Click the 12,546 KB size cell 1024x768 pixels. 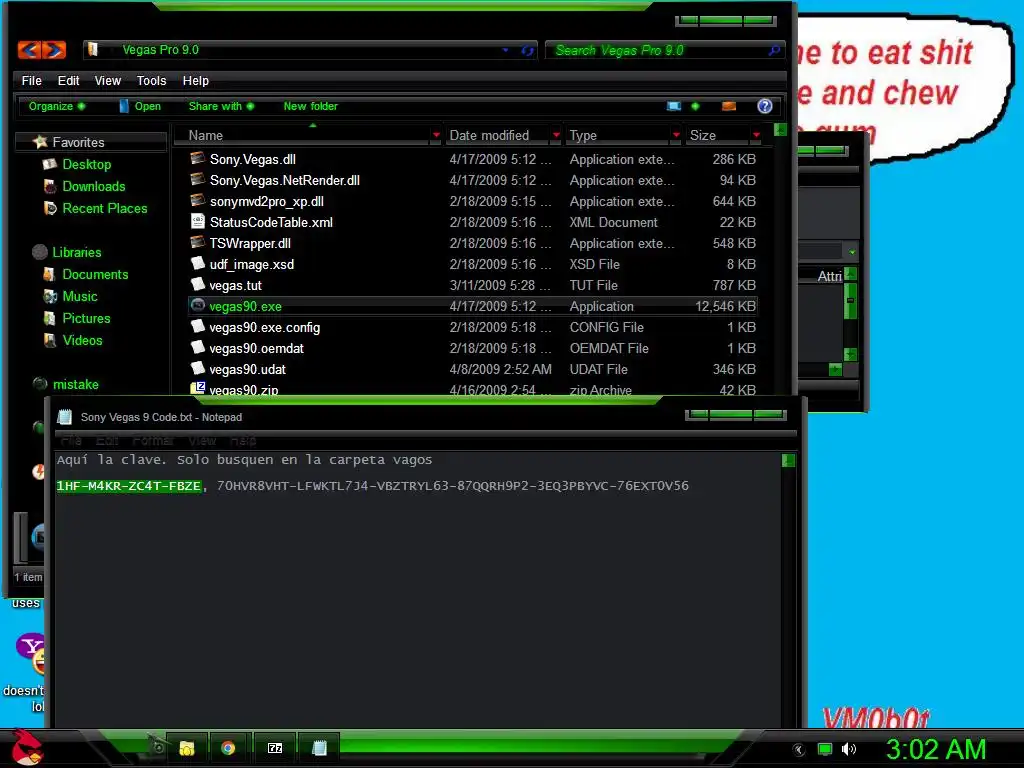725,306
